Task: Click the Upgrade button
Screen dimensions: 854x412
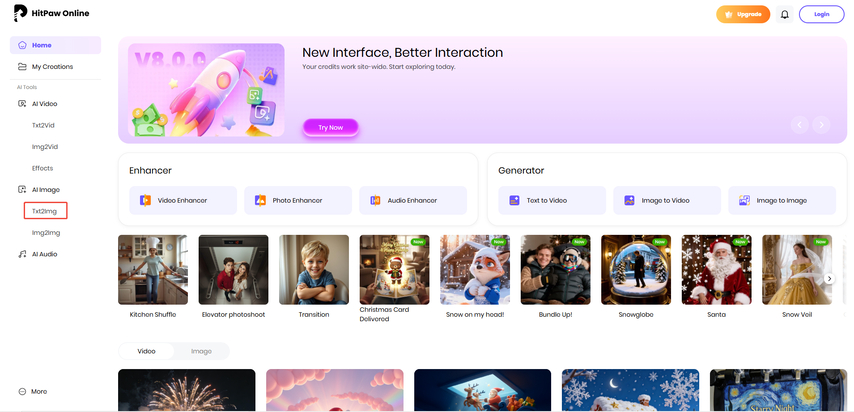Action: coord(743,14)
